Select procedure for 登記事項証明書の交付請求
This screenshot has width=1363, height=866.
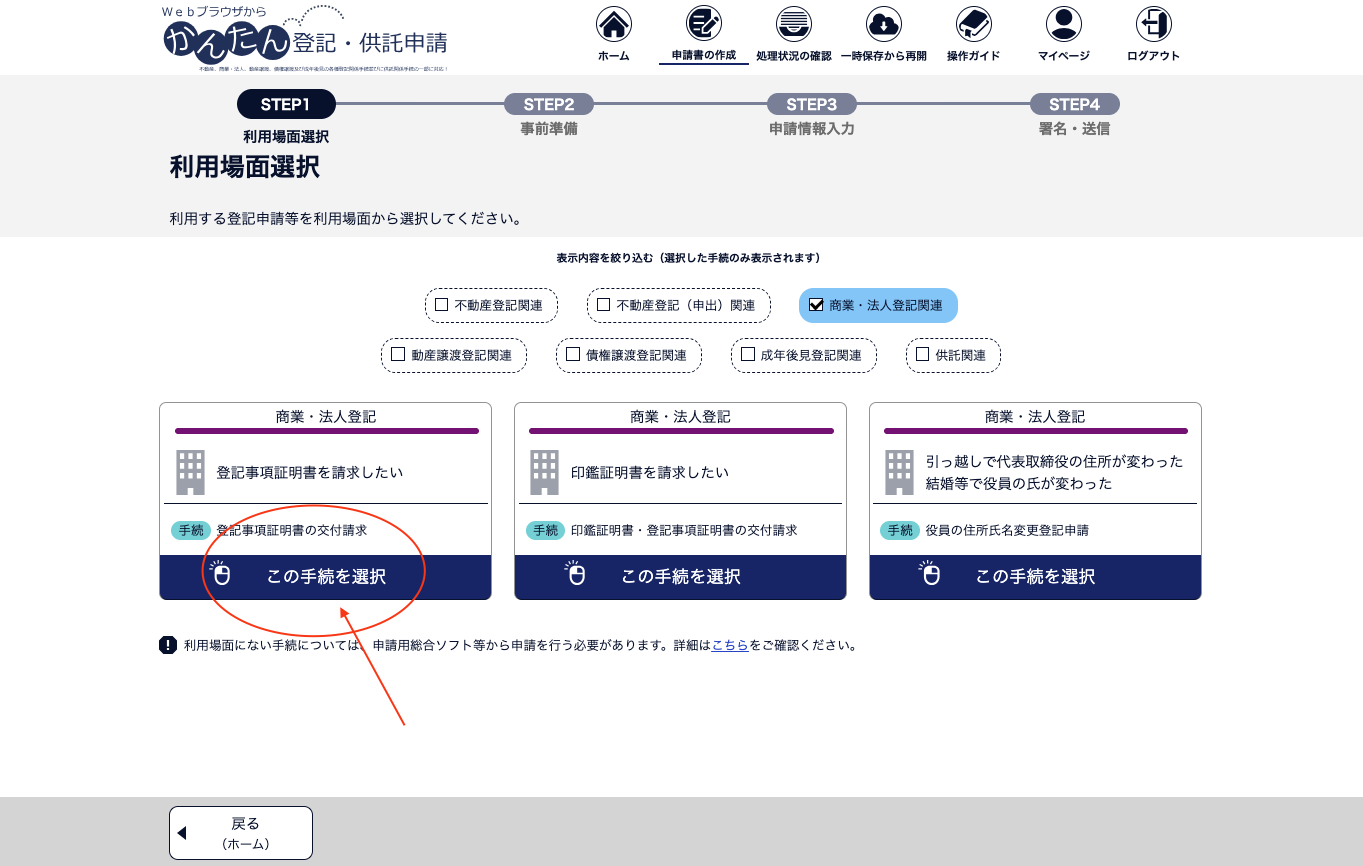tap(325, 577)
